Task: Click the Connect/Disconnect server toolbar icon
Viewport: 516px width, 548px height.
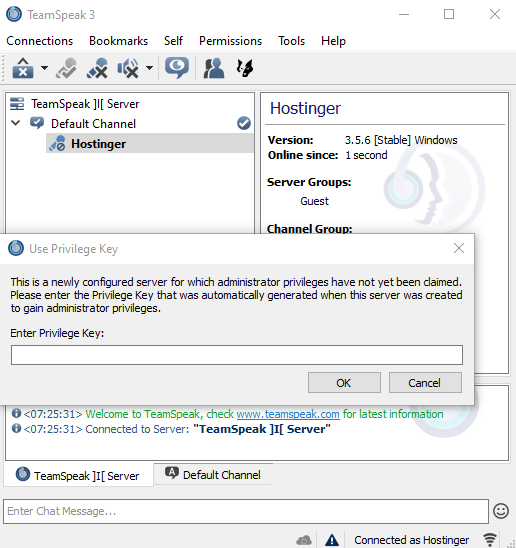Action: tap(23, 68)
